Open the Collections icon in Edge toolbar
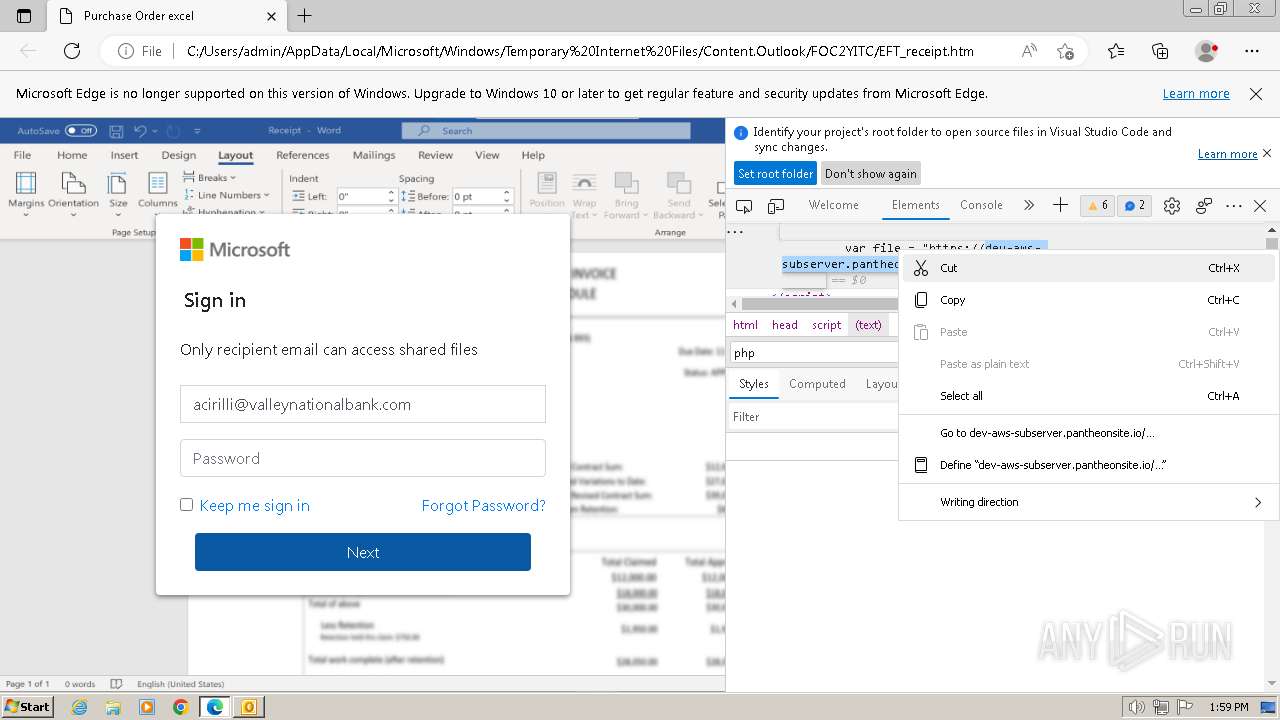Screen dimensions: 1280x720 coord(1160,51)
